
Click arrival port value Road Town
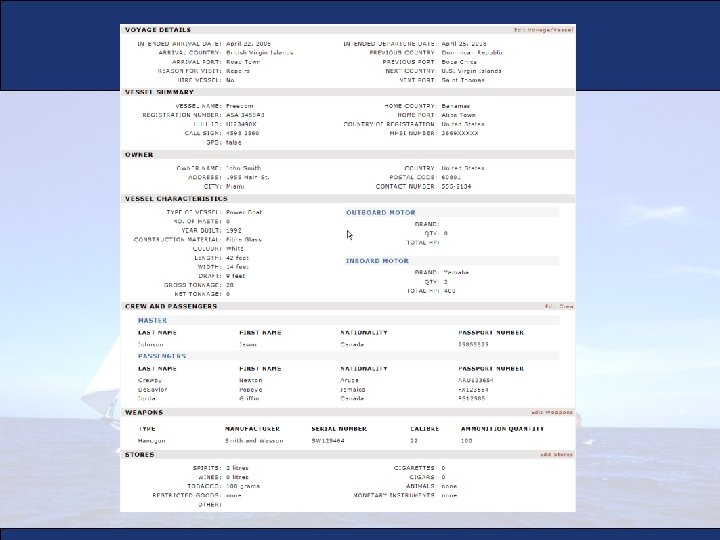(243, 62)
